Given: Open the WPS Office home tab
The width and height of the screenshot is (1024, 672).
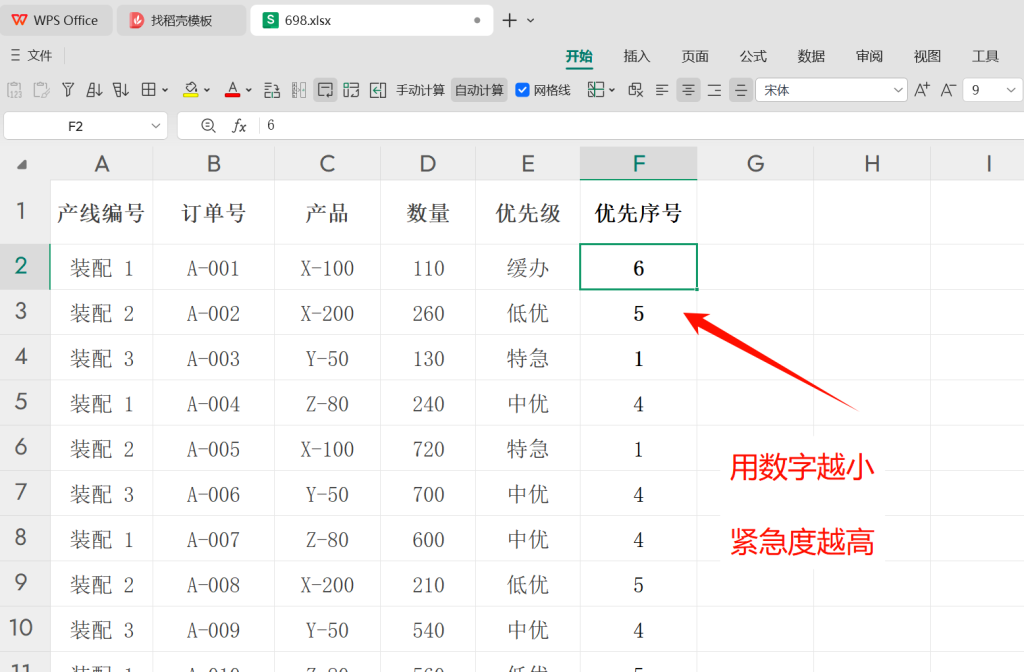Looking at the screenshot, I should point(56,20).
